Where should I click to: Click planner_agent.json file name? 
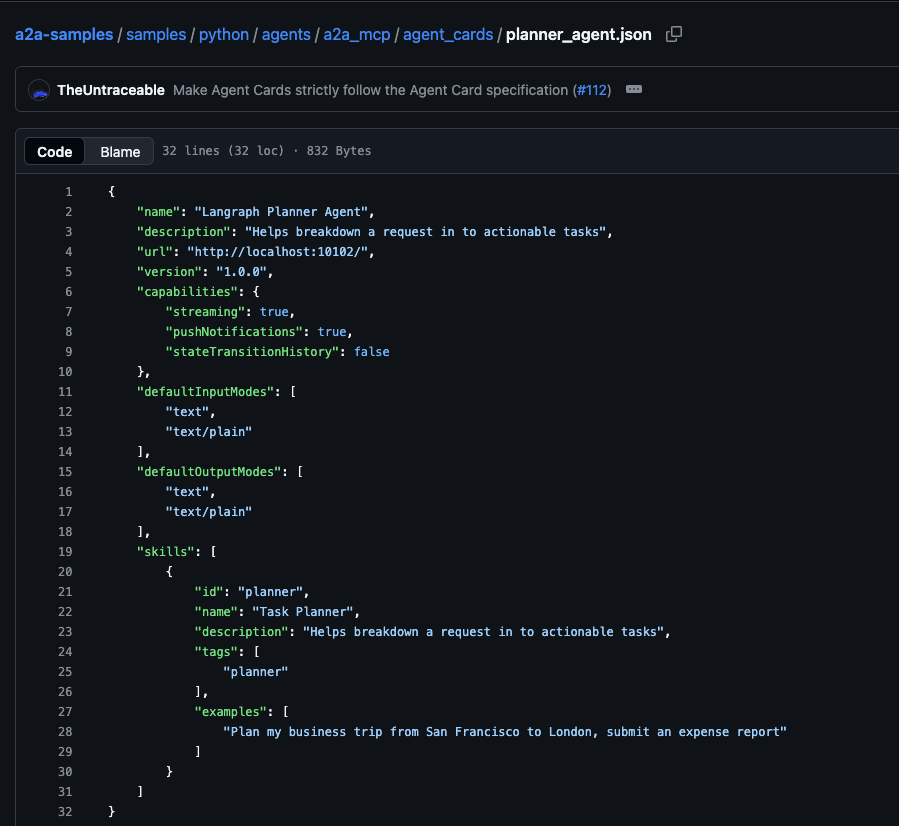coord(579,34)
